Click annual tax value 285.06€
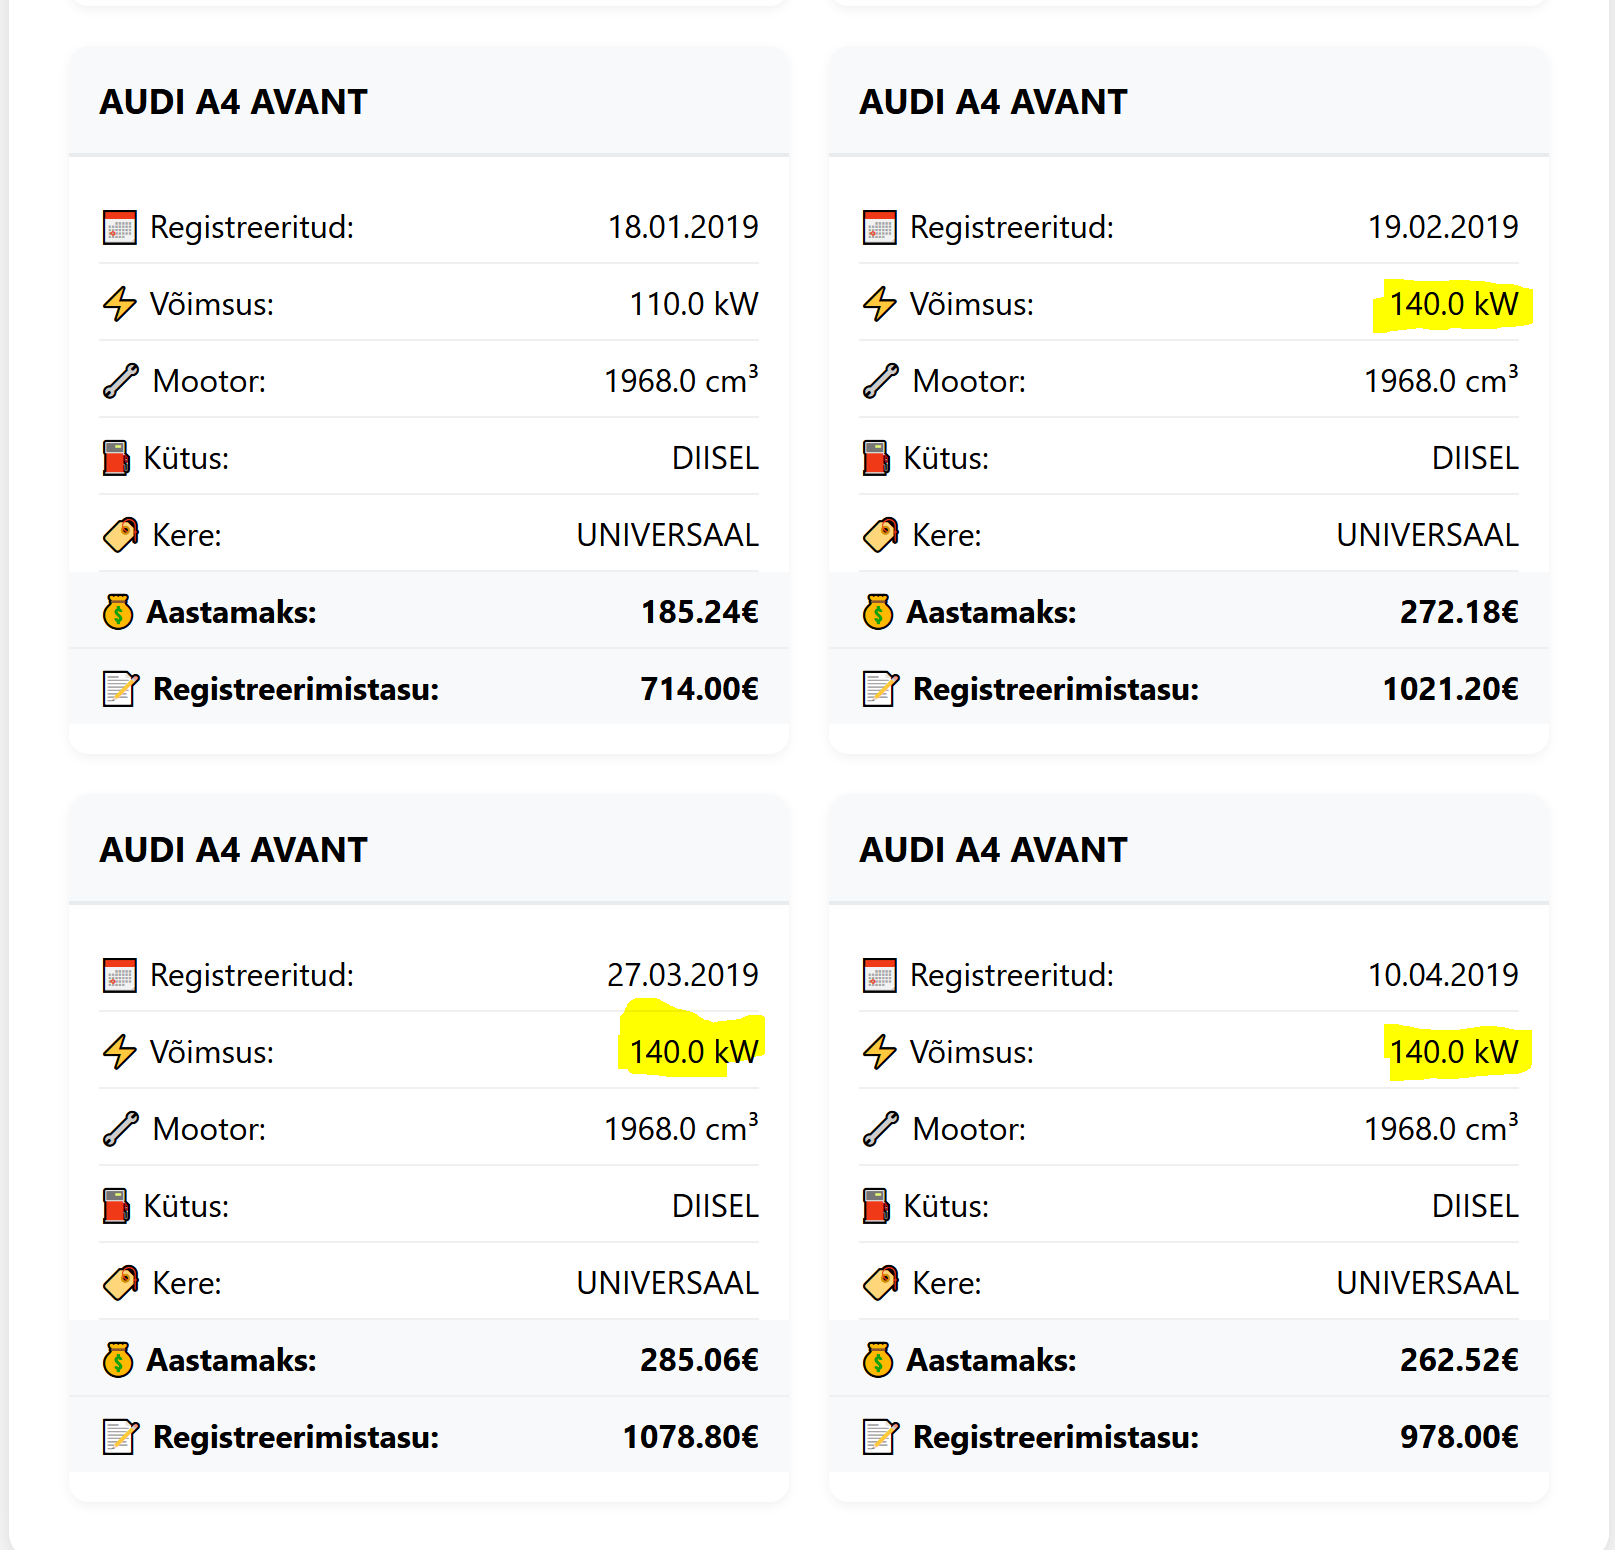 [x=699, y=1360]
